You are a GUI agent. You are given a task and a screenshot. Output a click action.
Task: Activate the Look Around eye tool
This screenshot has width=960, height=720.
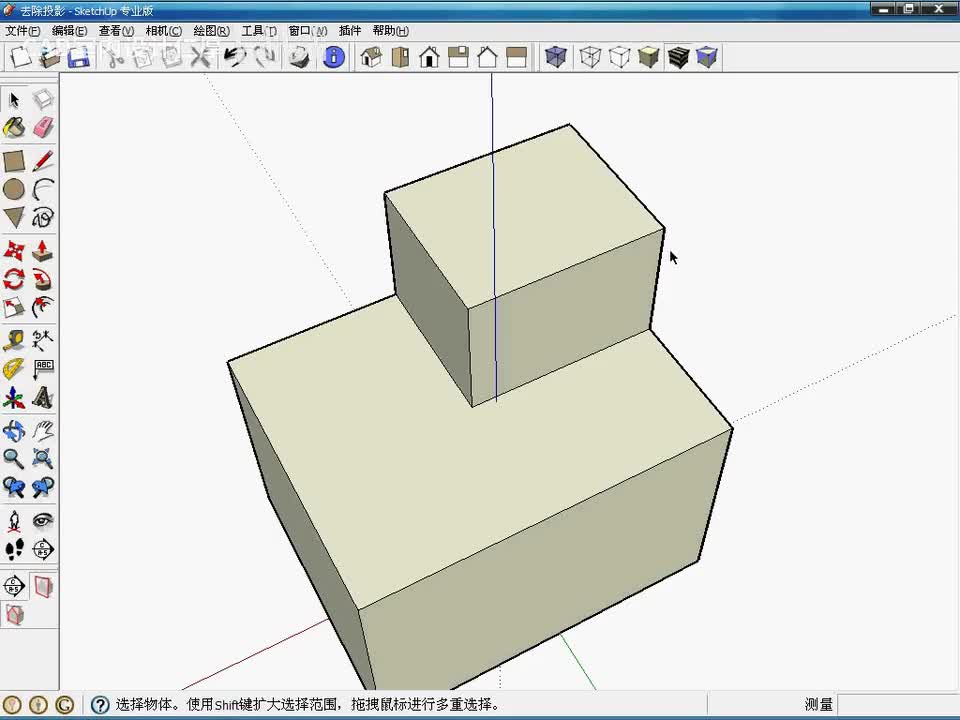pyautogui.click(x=43, y=521)
